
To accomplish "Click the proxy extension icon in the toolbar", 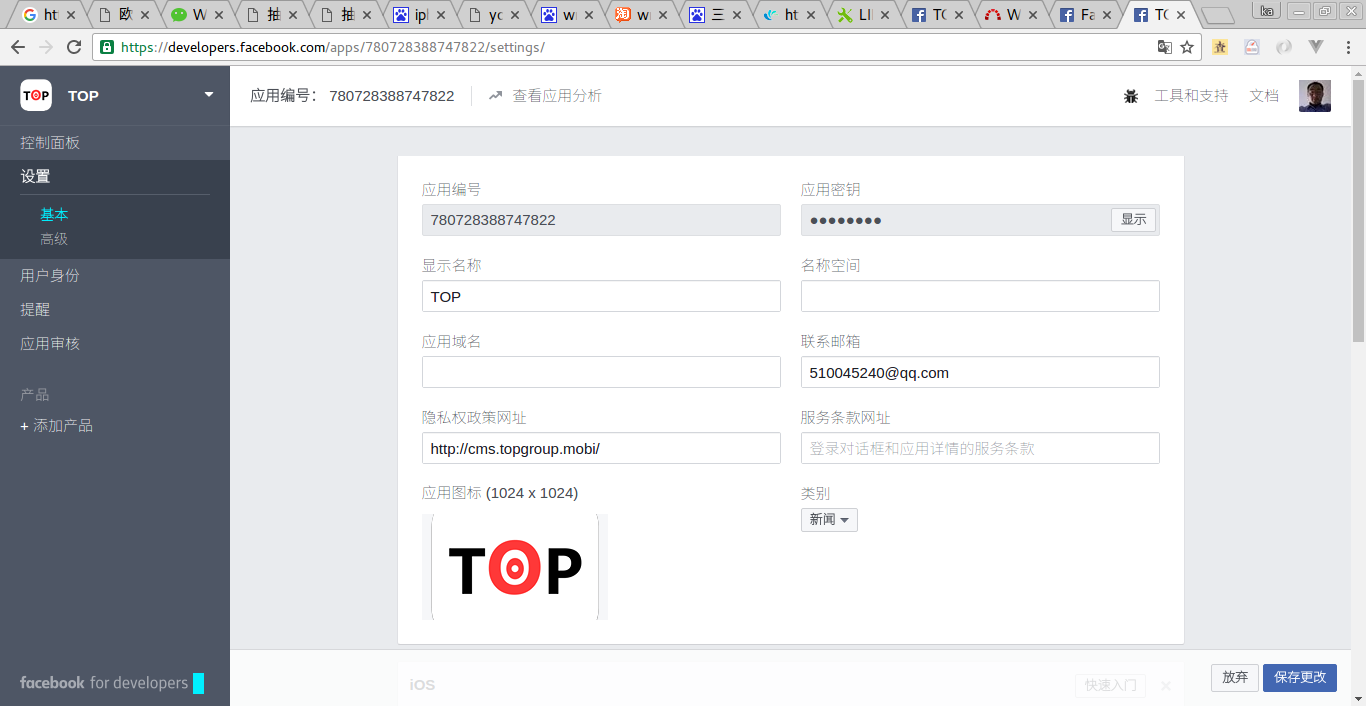I will (1252, 46).
